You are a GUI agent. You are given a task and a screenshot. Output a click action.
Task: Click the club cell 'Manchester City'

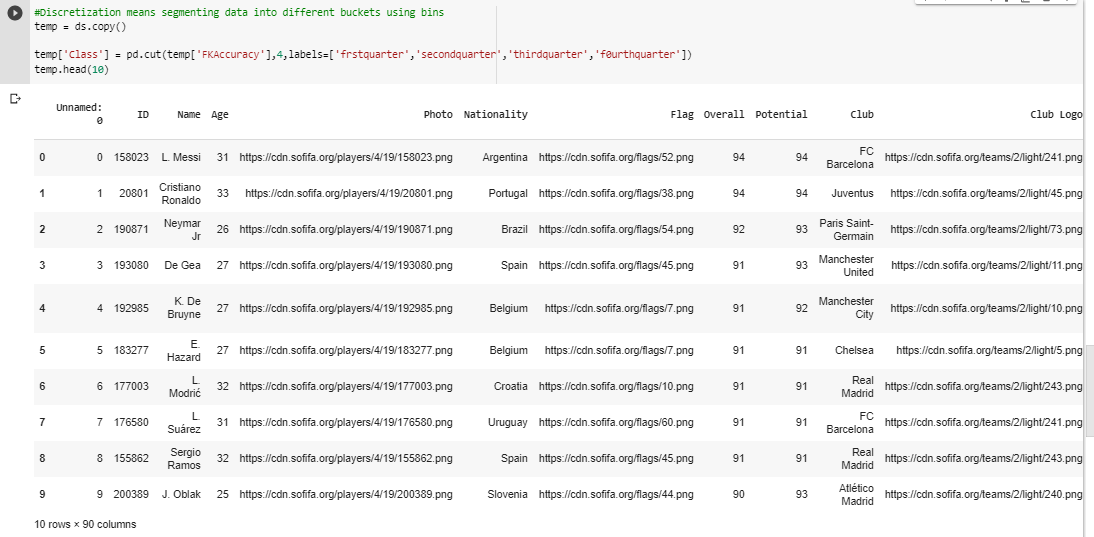[x=846, y=308]
